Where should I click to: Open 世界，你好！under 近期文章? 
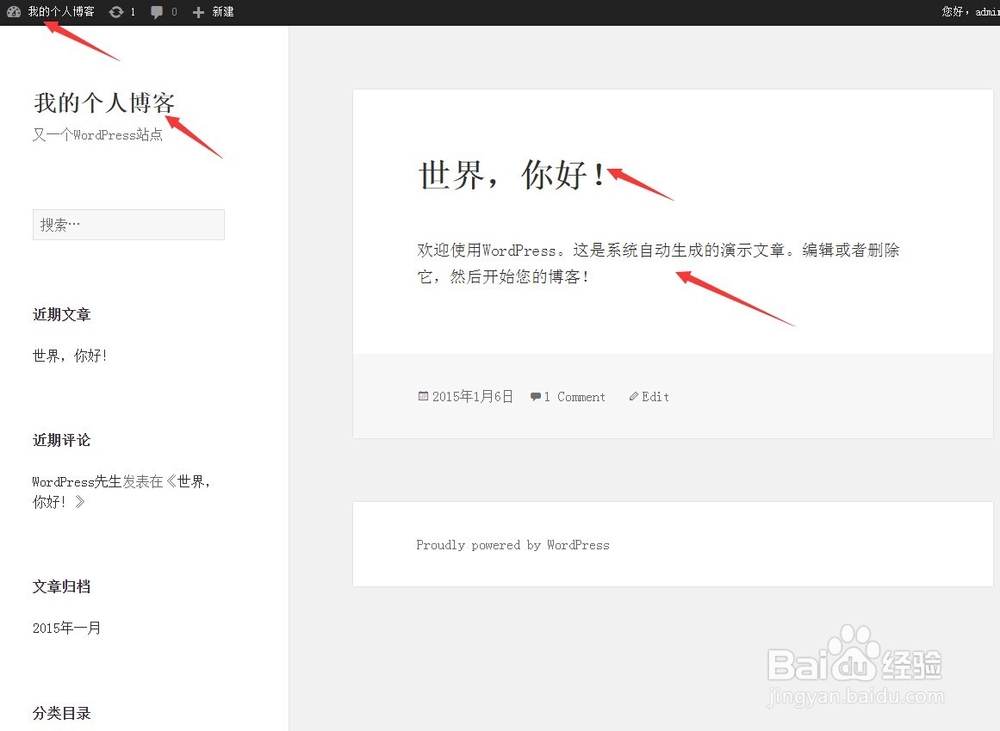click(x=68, y=354)
